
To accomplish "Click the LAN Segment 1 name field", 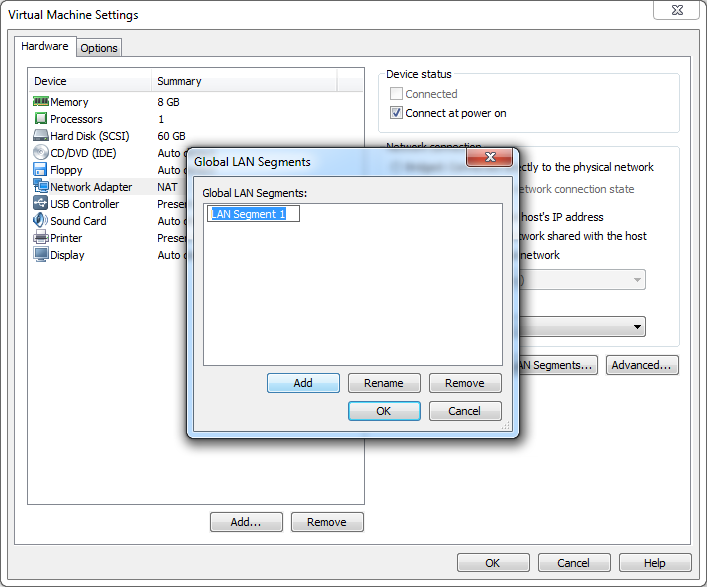I will [x=254, y=214].
